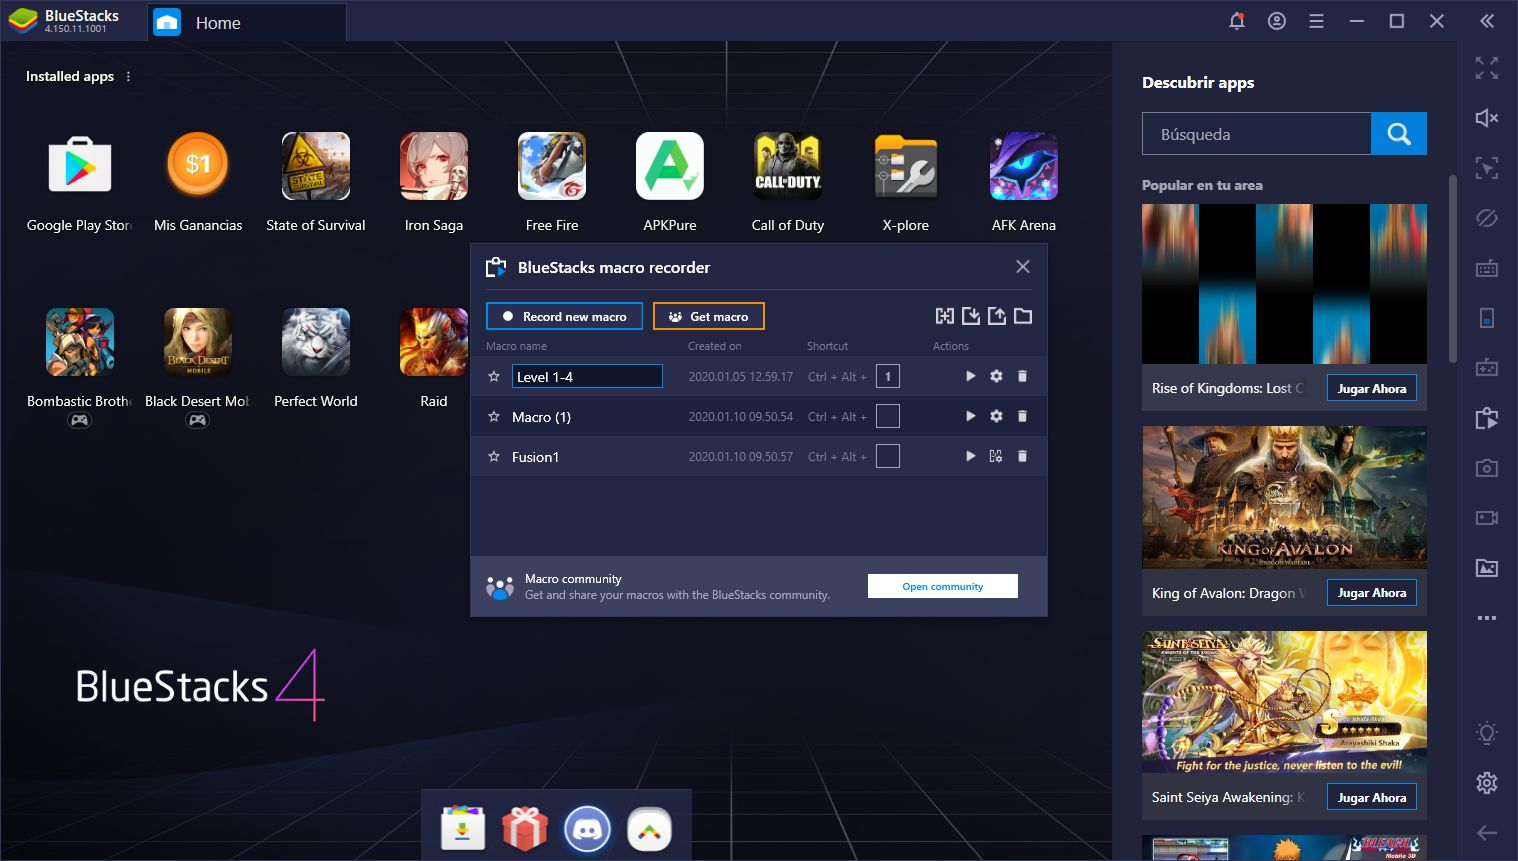Viewport: 1518px width, 861px height.
Task: Expand more sidebar tools via the ellipsis
Action: [1487, 618]
